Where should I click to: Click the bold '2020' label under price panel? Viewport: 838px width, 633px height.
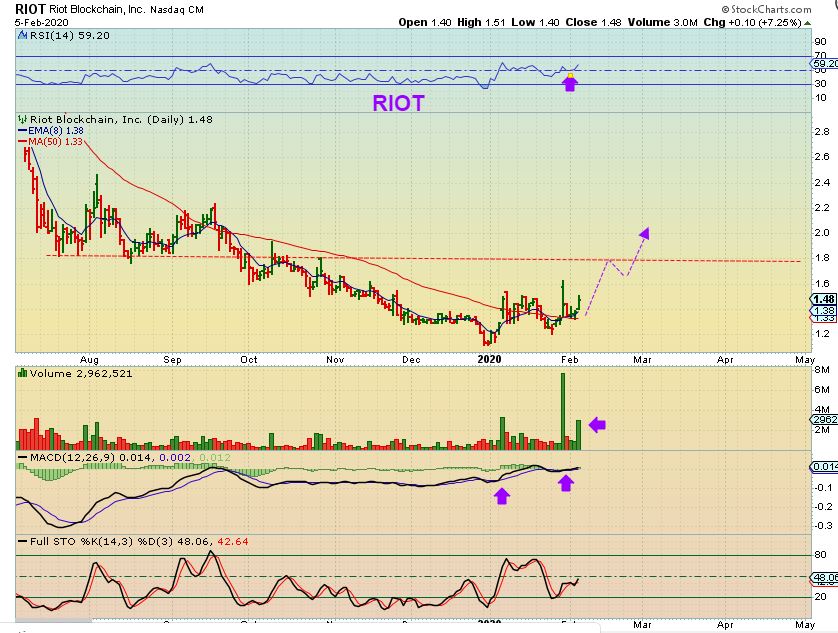(489, 359)
